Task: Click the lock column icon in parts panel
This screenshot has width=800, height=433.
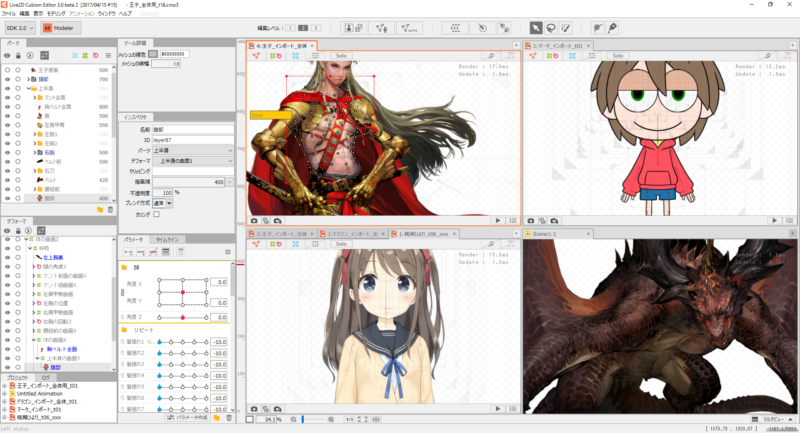Action: [18, 55]
